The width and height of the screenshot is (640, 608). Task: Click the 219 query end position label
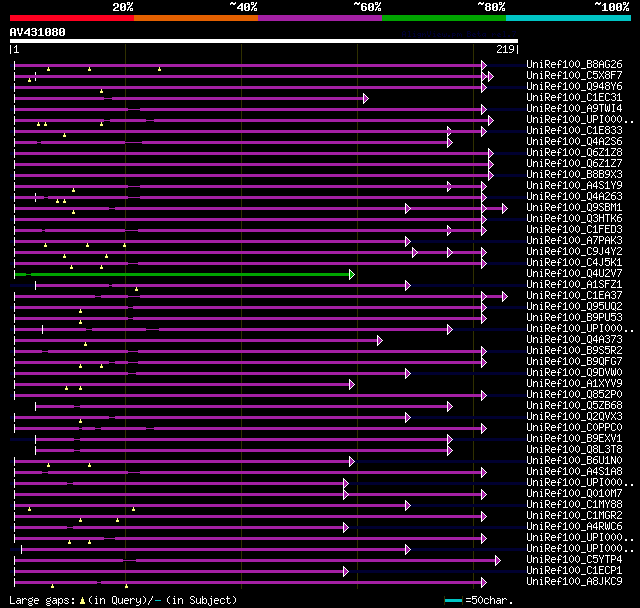[505, 49]
